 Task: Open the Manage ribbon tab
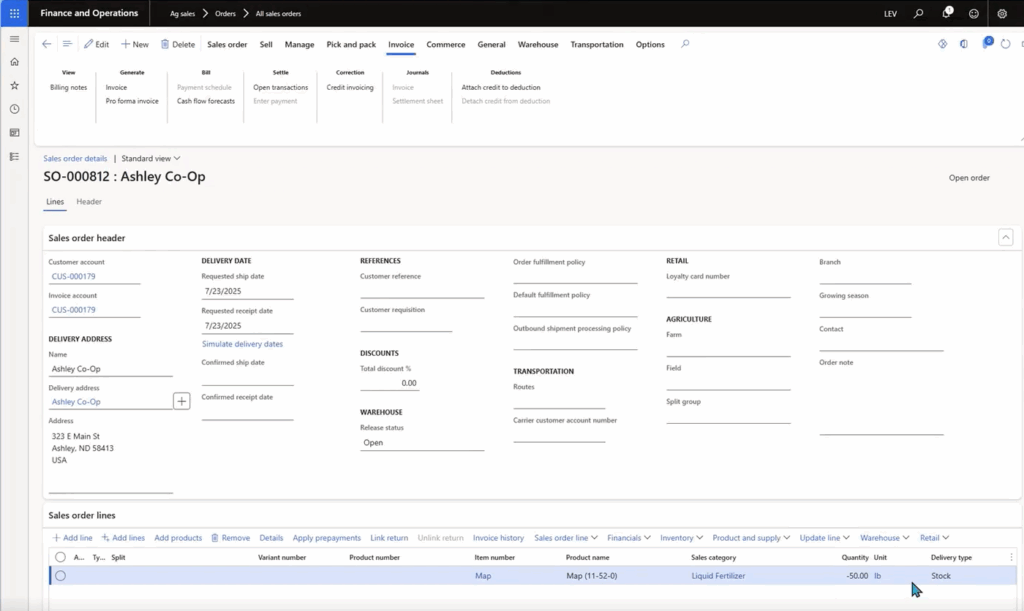pyautogui.click(x=299, y=44)
